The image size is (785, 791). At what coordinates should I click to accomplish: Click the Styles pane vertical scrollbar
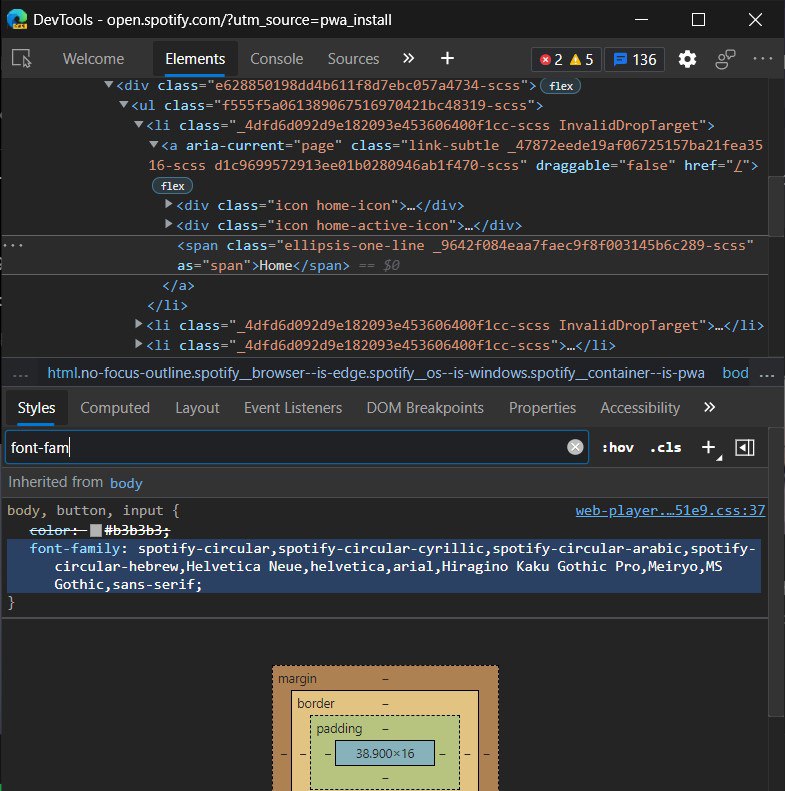pos(776,571)
